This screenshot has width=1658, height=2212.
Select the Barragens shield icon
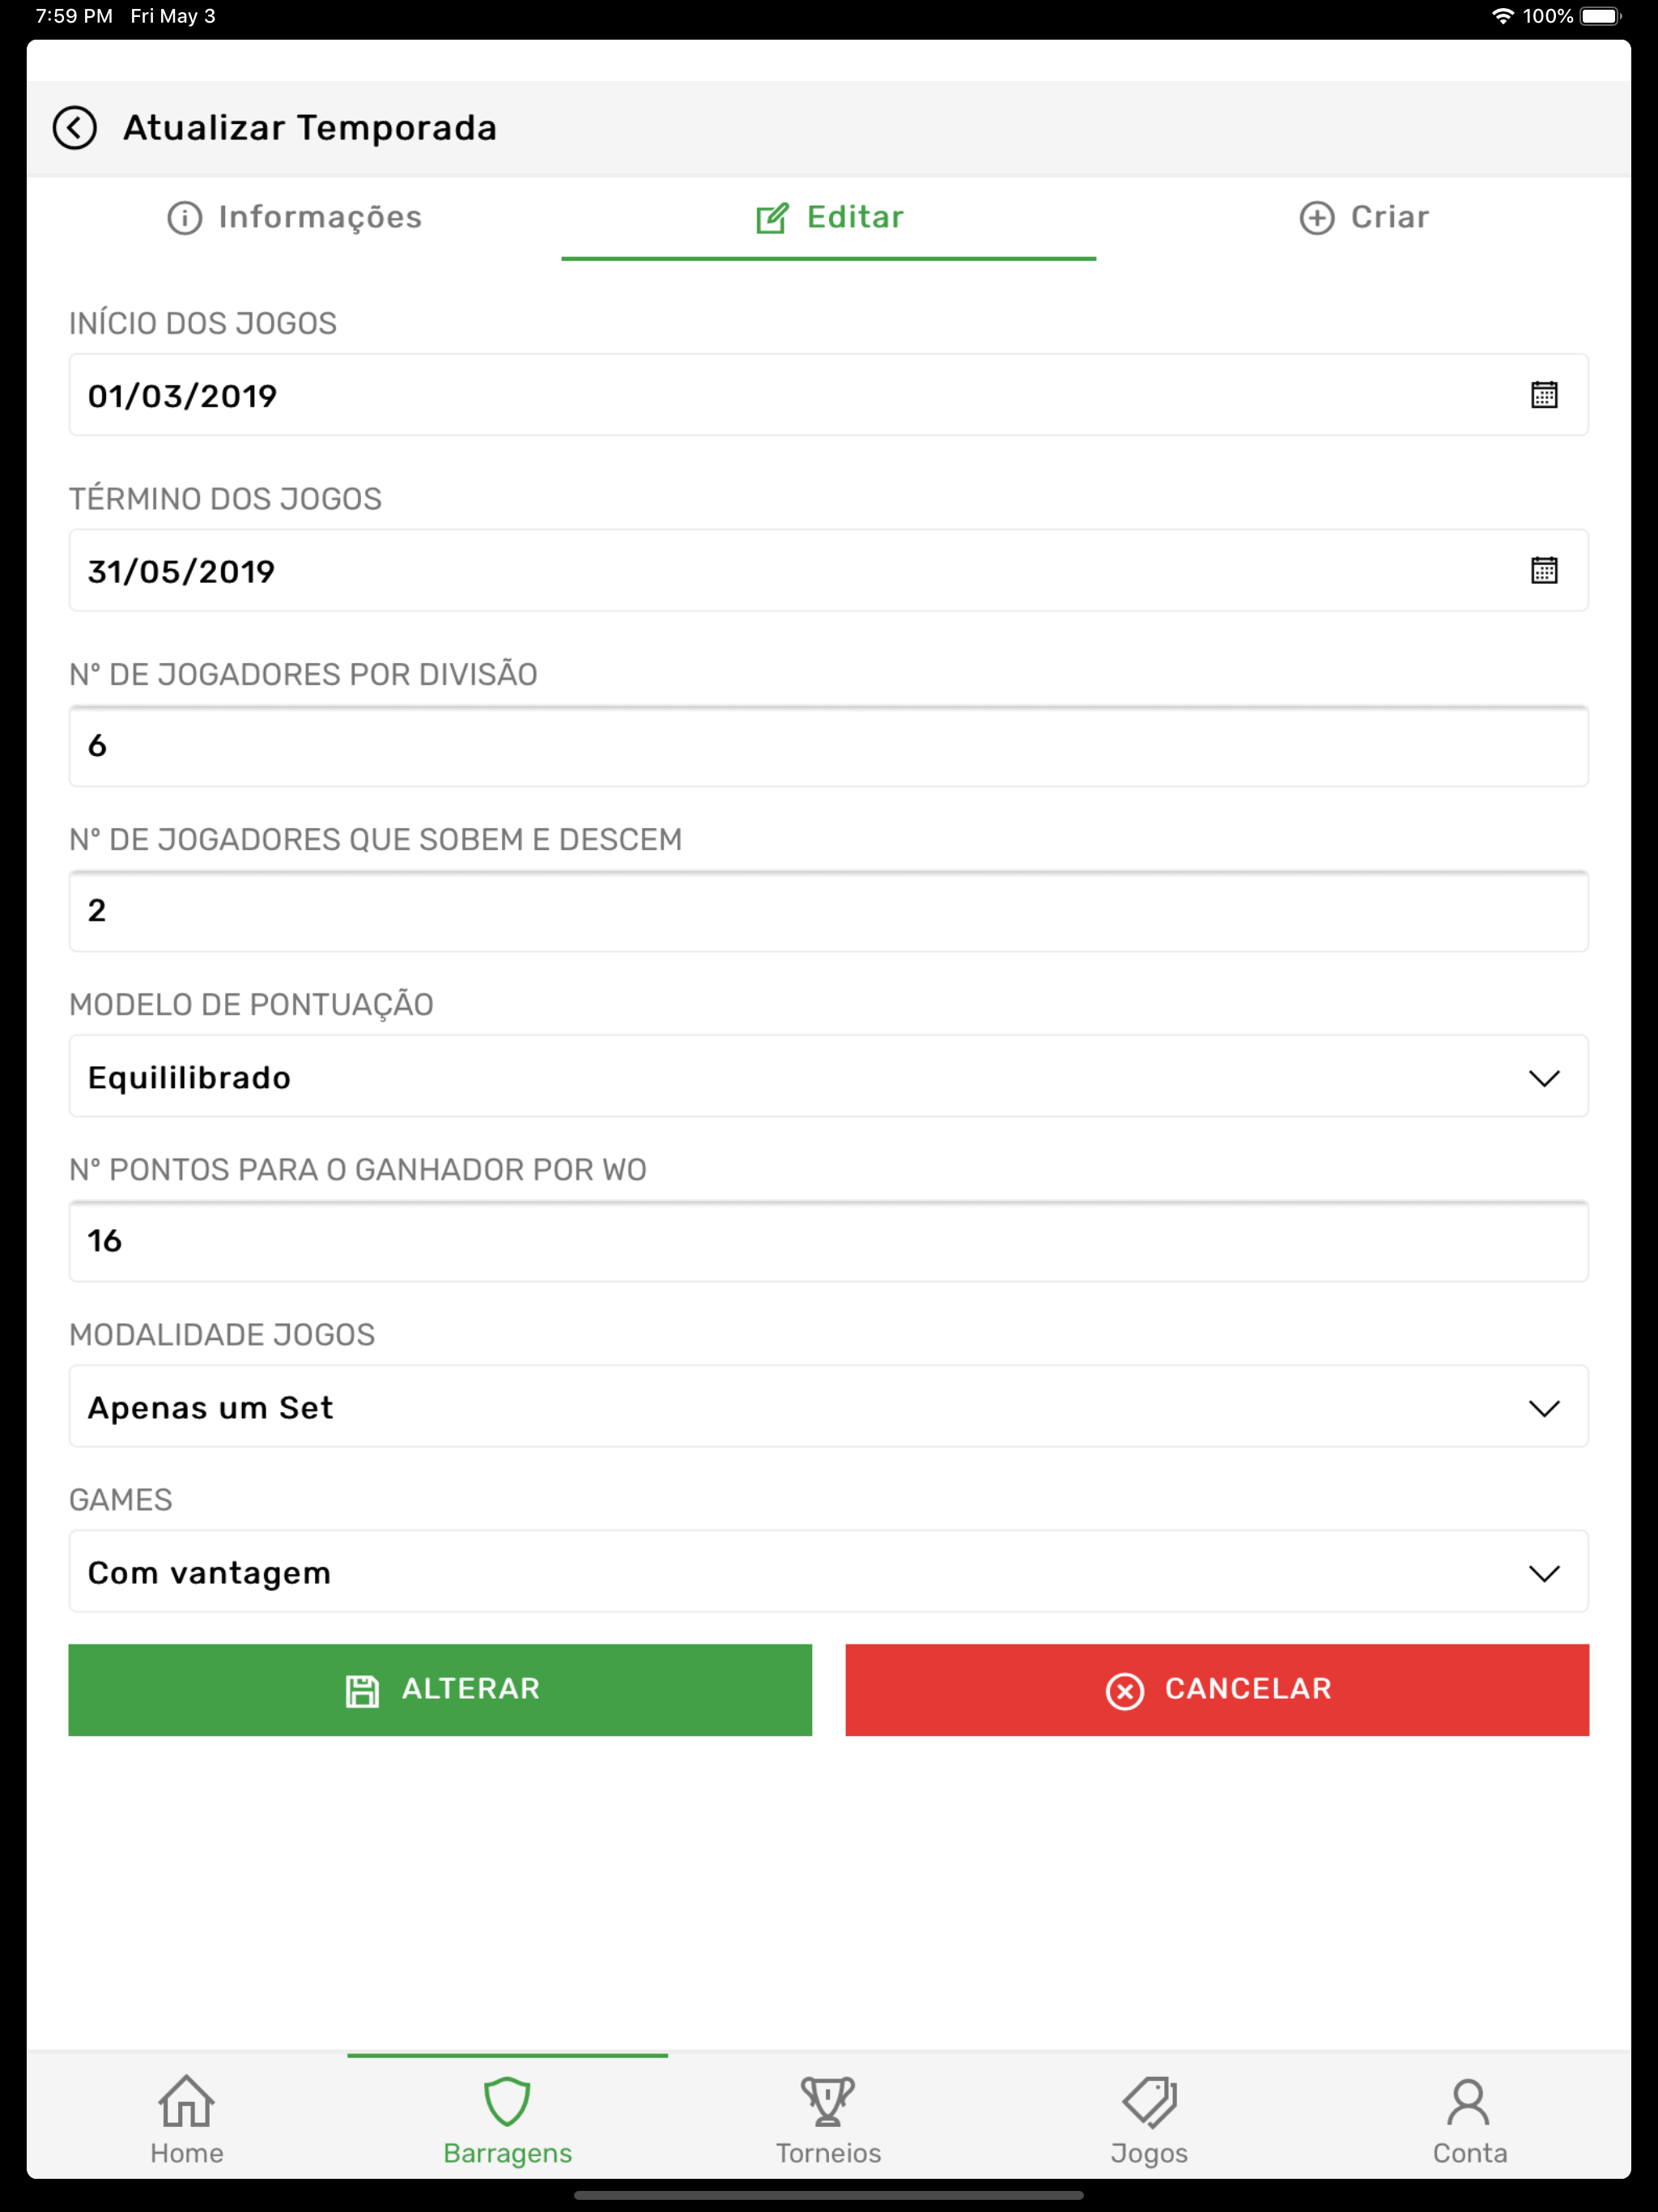point(507,2101)
